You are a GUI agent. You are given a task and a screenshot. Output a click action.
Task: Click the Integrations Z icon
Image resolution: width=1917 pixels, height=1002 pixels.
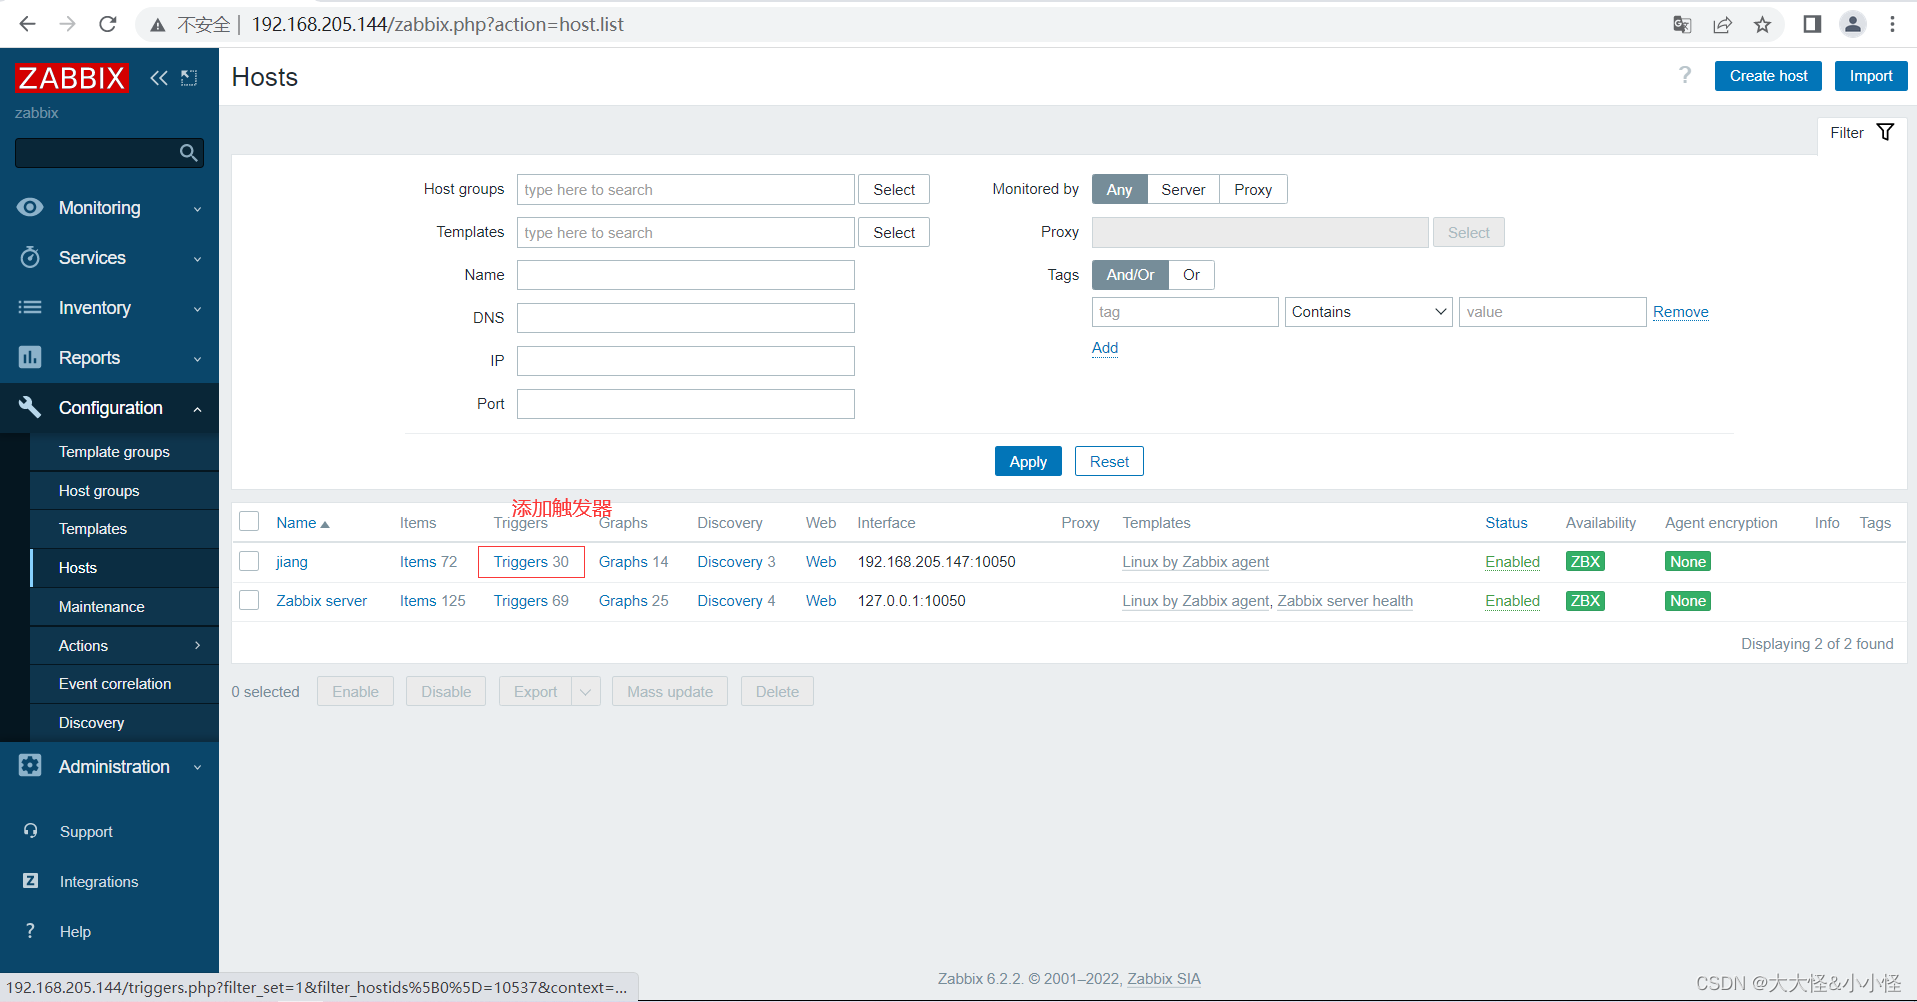click(31, 881)
